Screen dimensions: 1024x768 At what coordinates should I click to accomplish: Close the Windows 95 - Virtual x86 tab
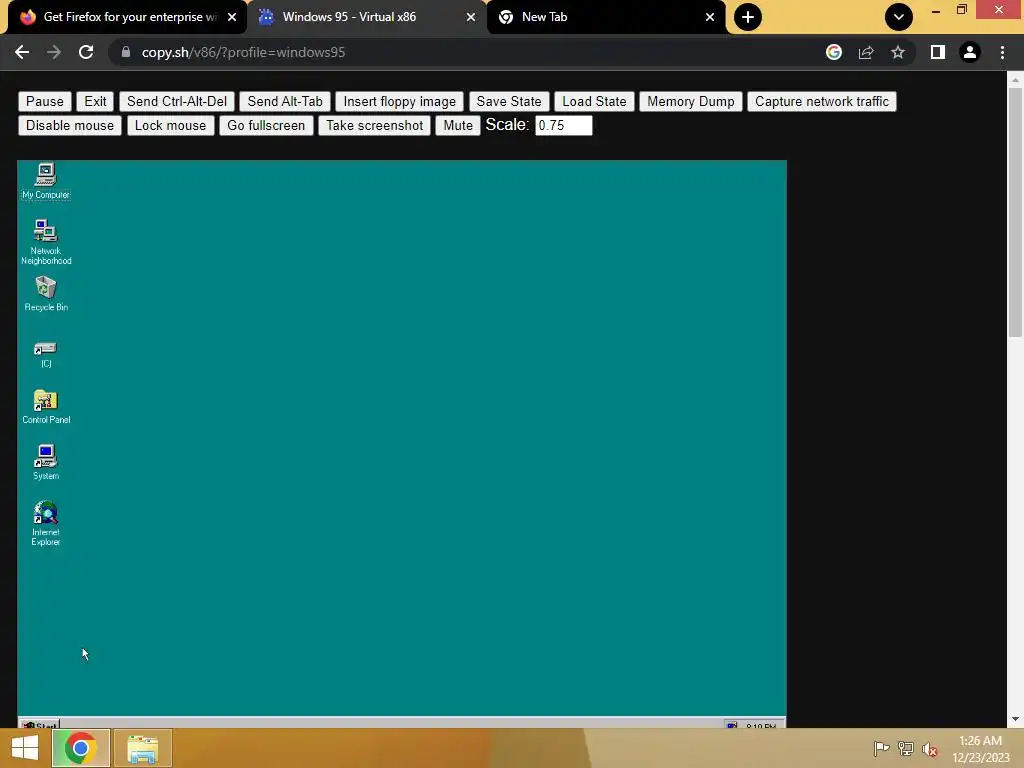471,17
